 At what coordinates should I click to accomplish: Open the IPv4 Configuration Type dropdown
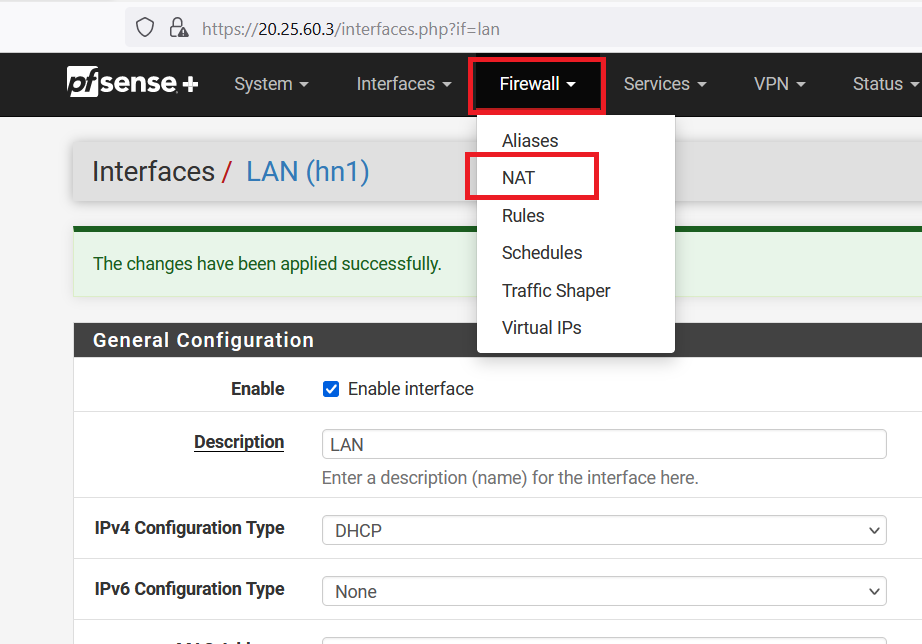click(x=604, y=530)
